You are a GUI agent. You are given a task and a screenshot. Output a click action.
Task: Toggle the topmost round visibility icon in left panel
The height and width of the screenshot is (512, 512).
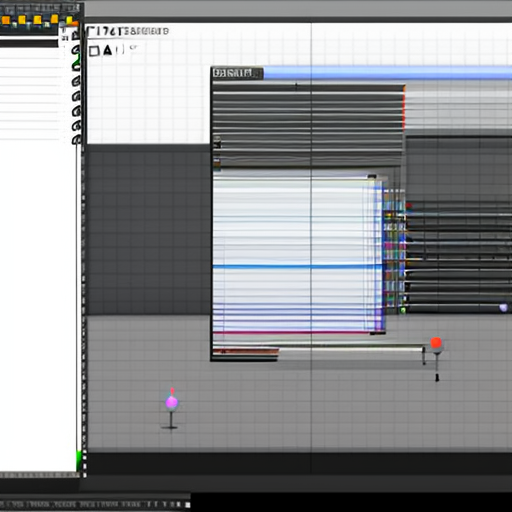click(x=76, y=50)
